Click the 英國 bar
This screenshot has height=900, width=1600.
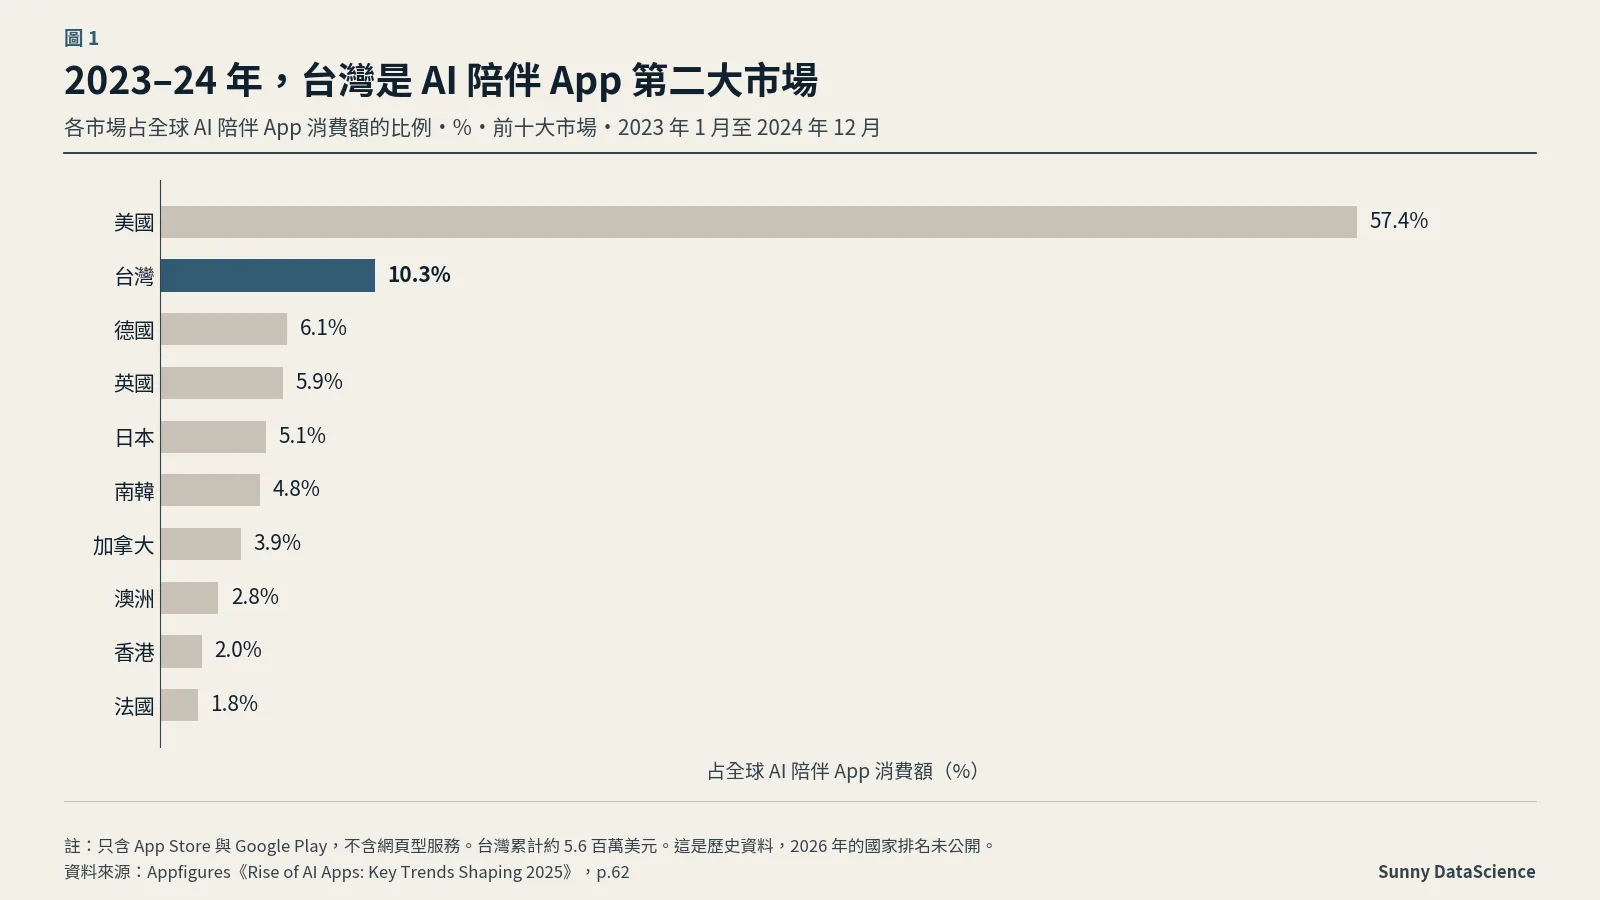[x=222, y=383]
